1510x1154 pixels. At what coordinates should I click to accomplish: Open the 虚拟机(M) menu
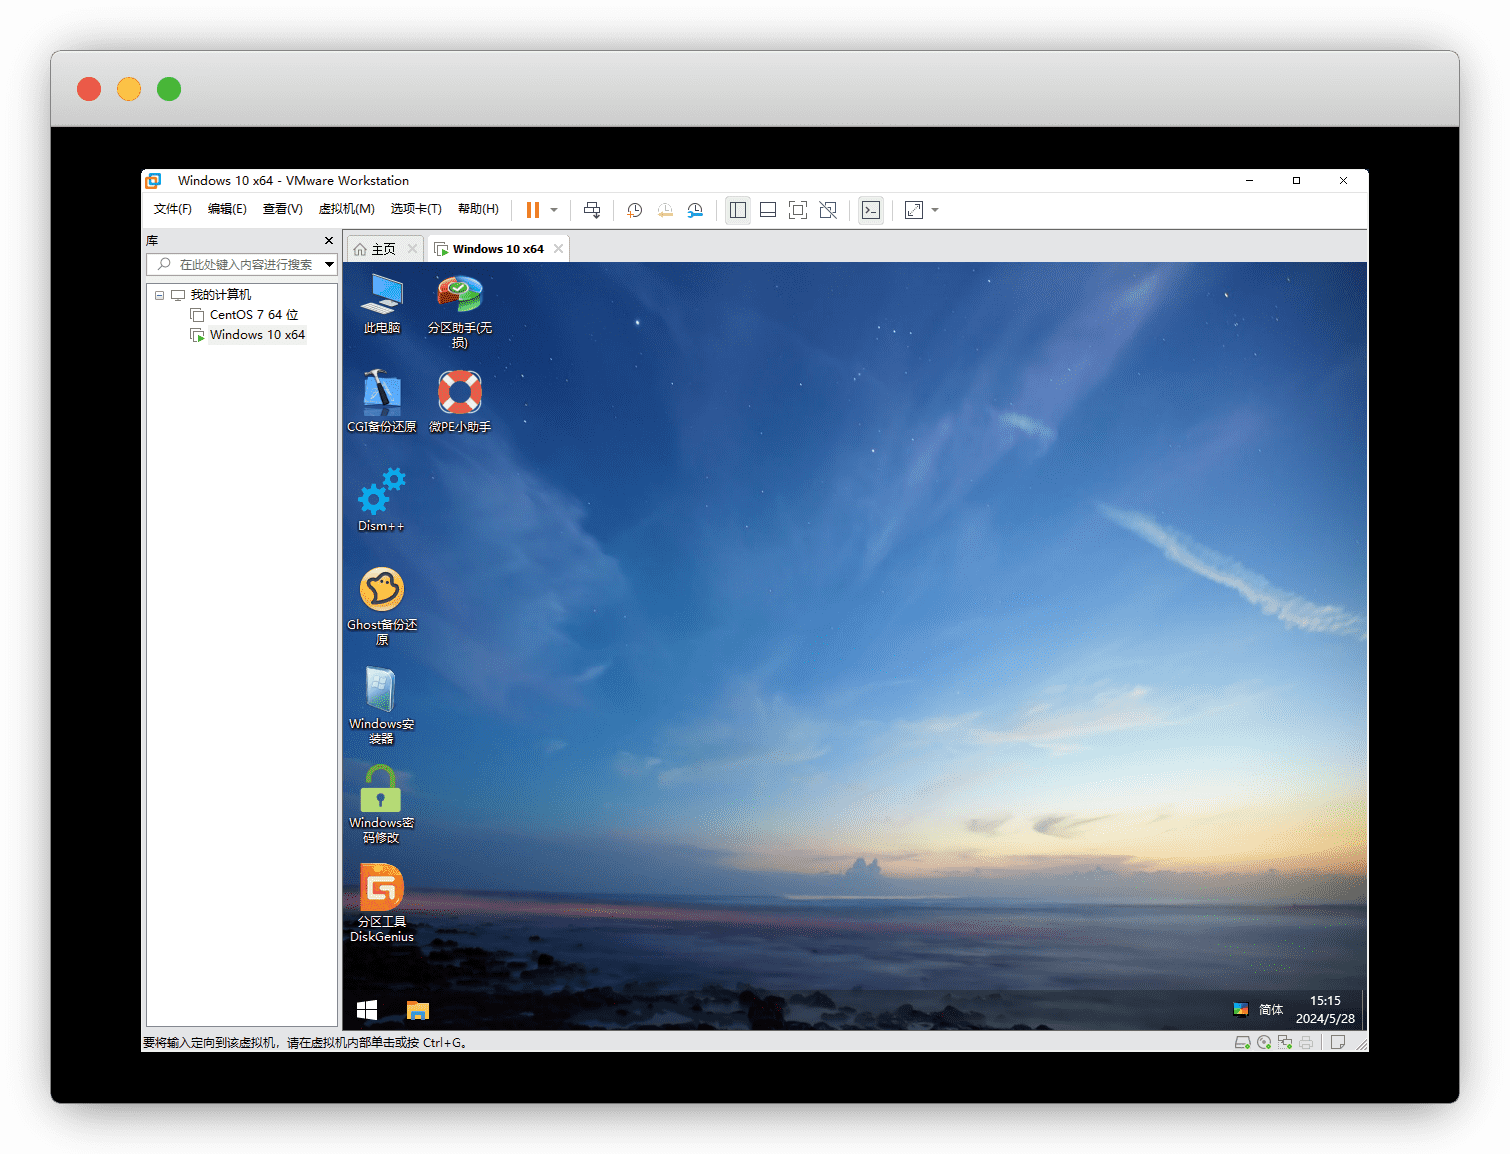tap(346, 209)
